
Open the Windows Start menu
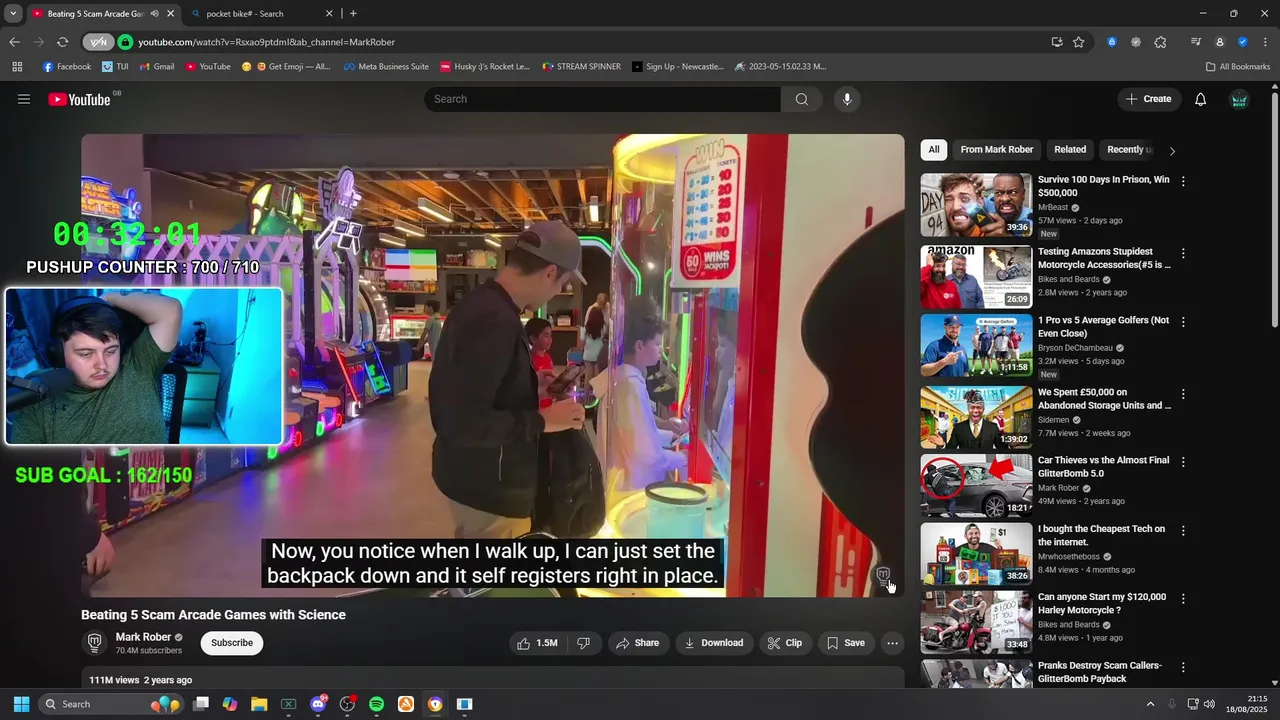pyautogui.click(x=21, y=704)
